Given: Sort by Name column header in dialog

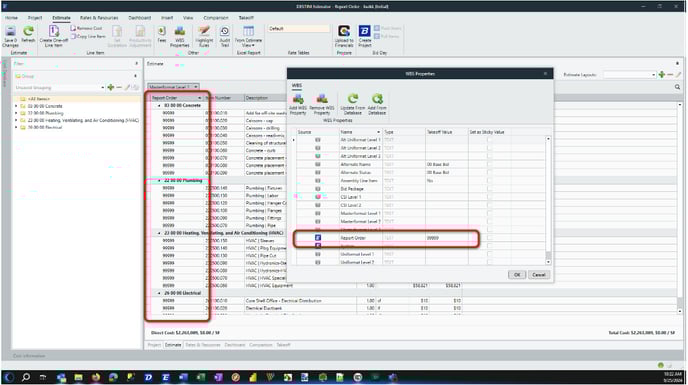Looking at the screenshot, I should click(360, 132).
